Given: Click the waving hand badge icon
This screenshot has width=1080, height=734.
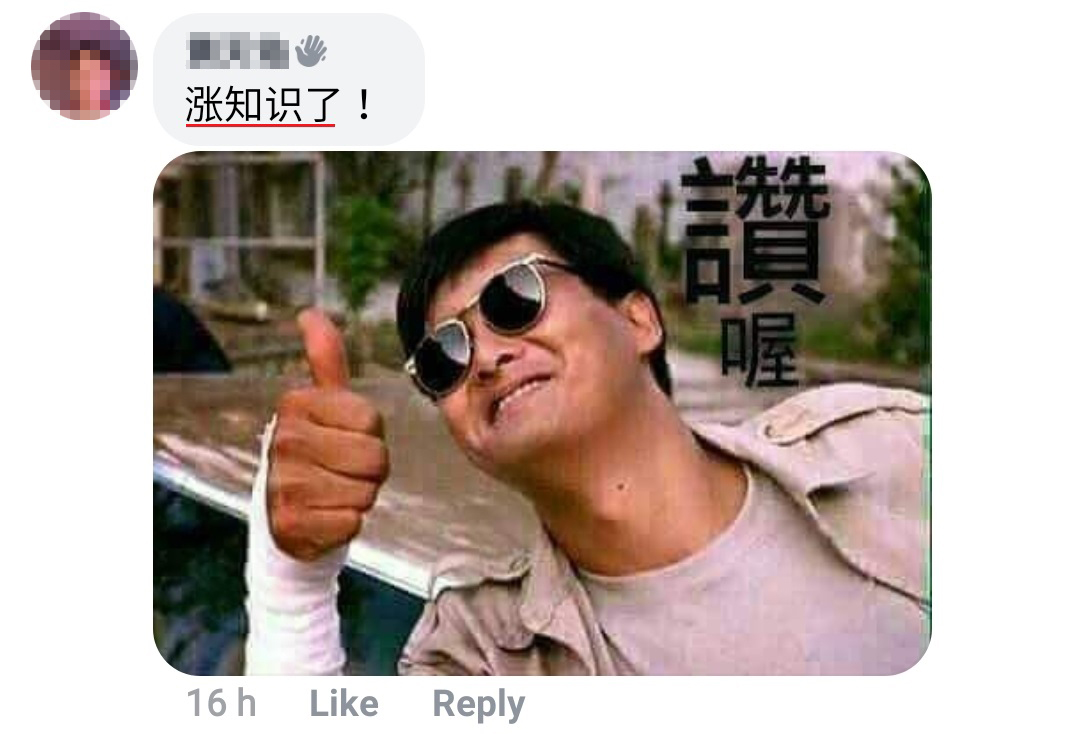Looking at the screenshot, I should 311,51.
